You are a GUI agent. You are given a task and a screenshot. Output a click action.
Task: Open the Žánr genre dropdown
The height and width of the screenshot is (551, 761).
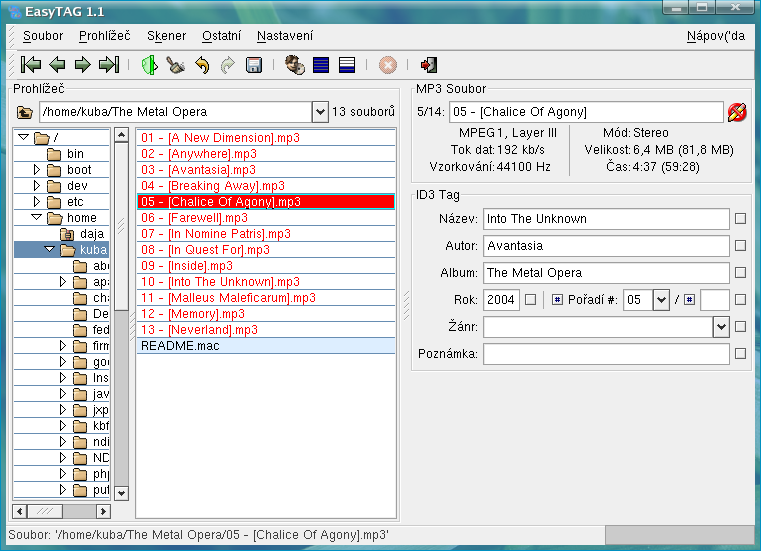[x=721, y=326]
